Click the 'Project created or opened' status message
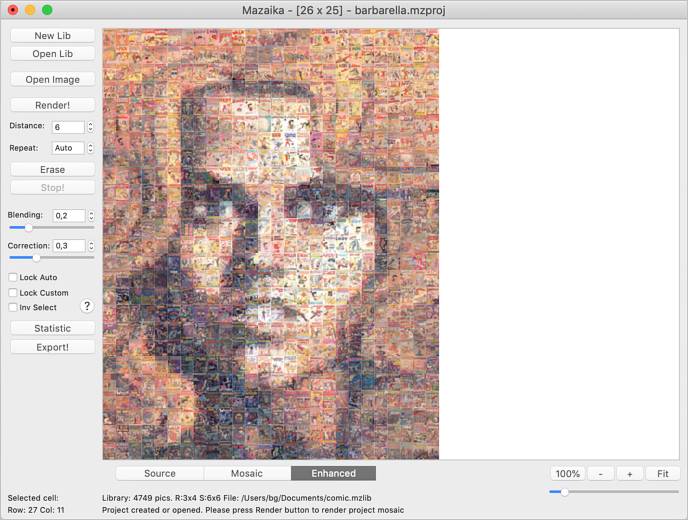688x520 pixels. pyautogui.click(x=253, y=510)
